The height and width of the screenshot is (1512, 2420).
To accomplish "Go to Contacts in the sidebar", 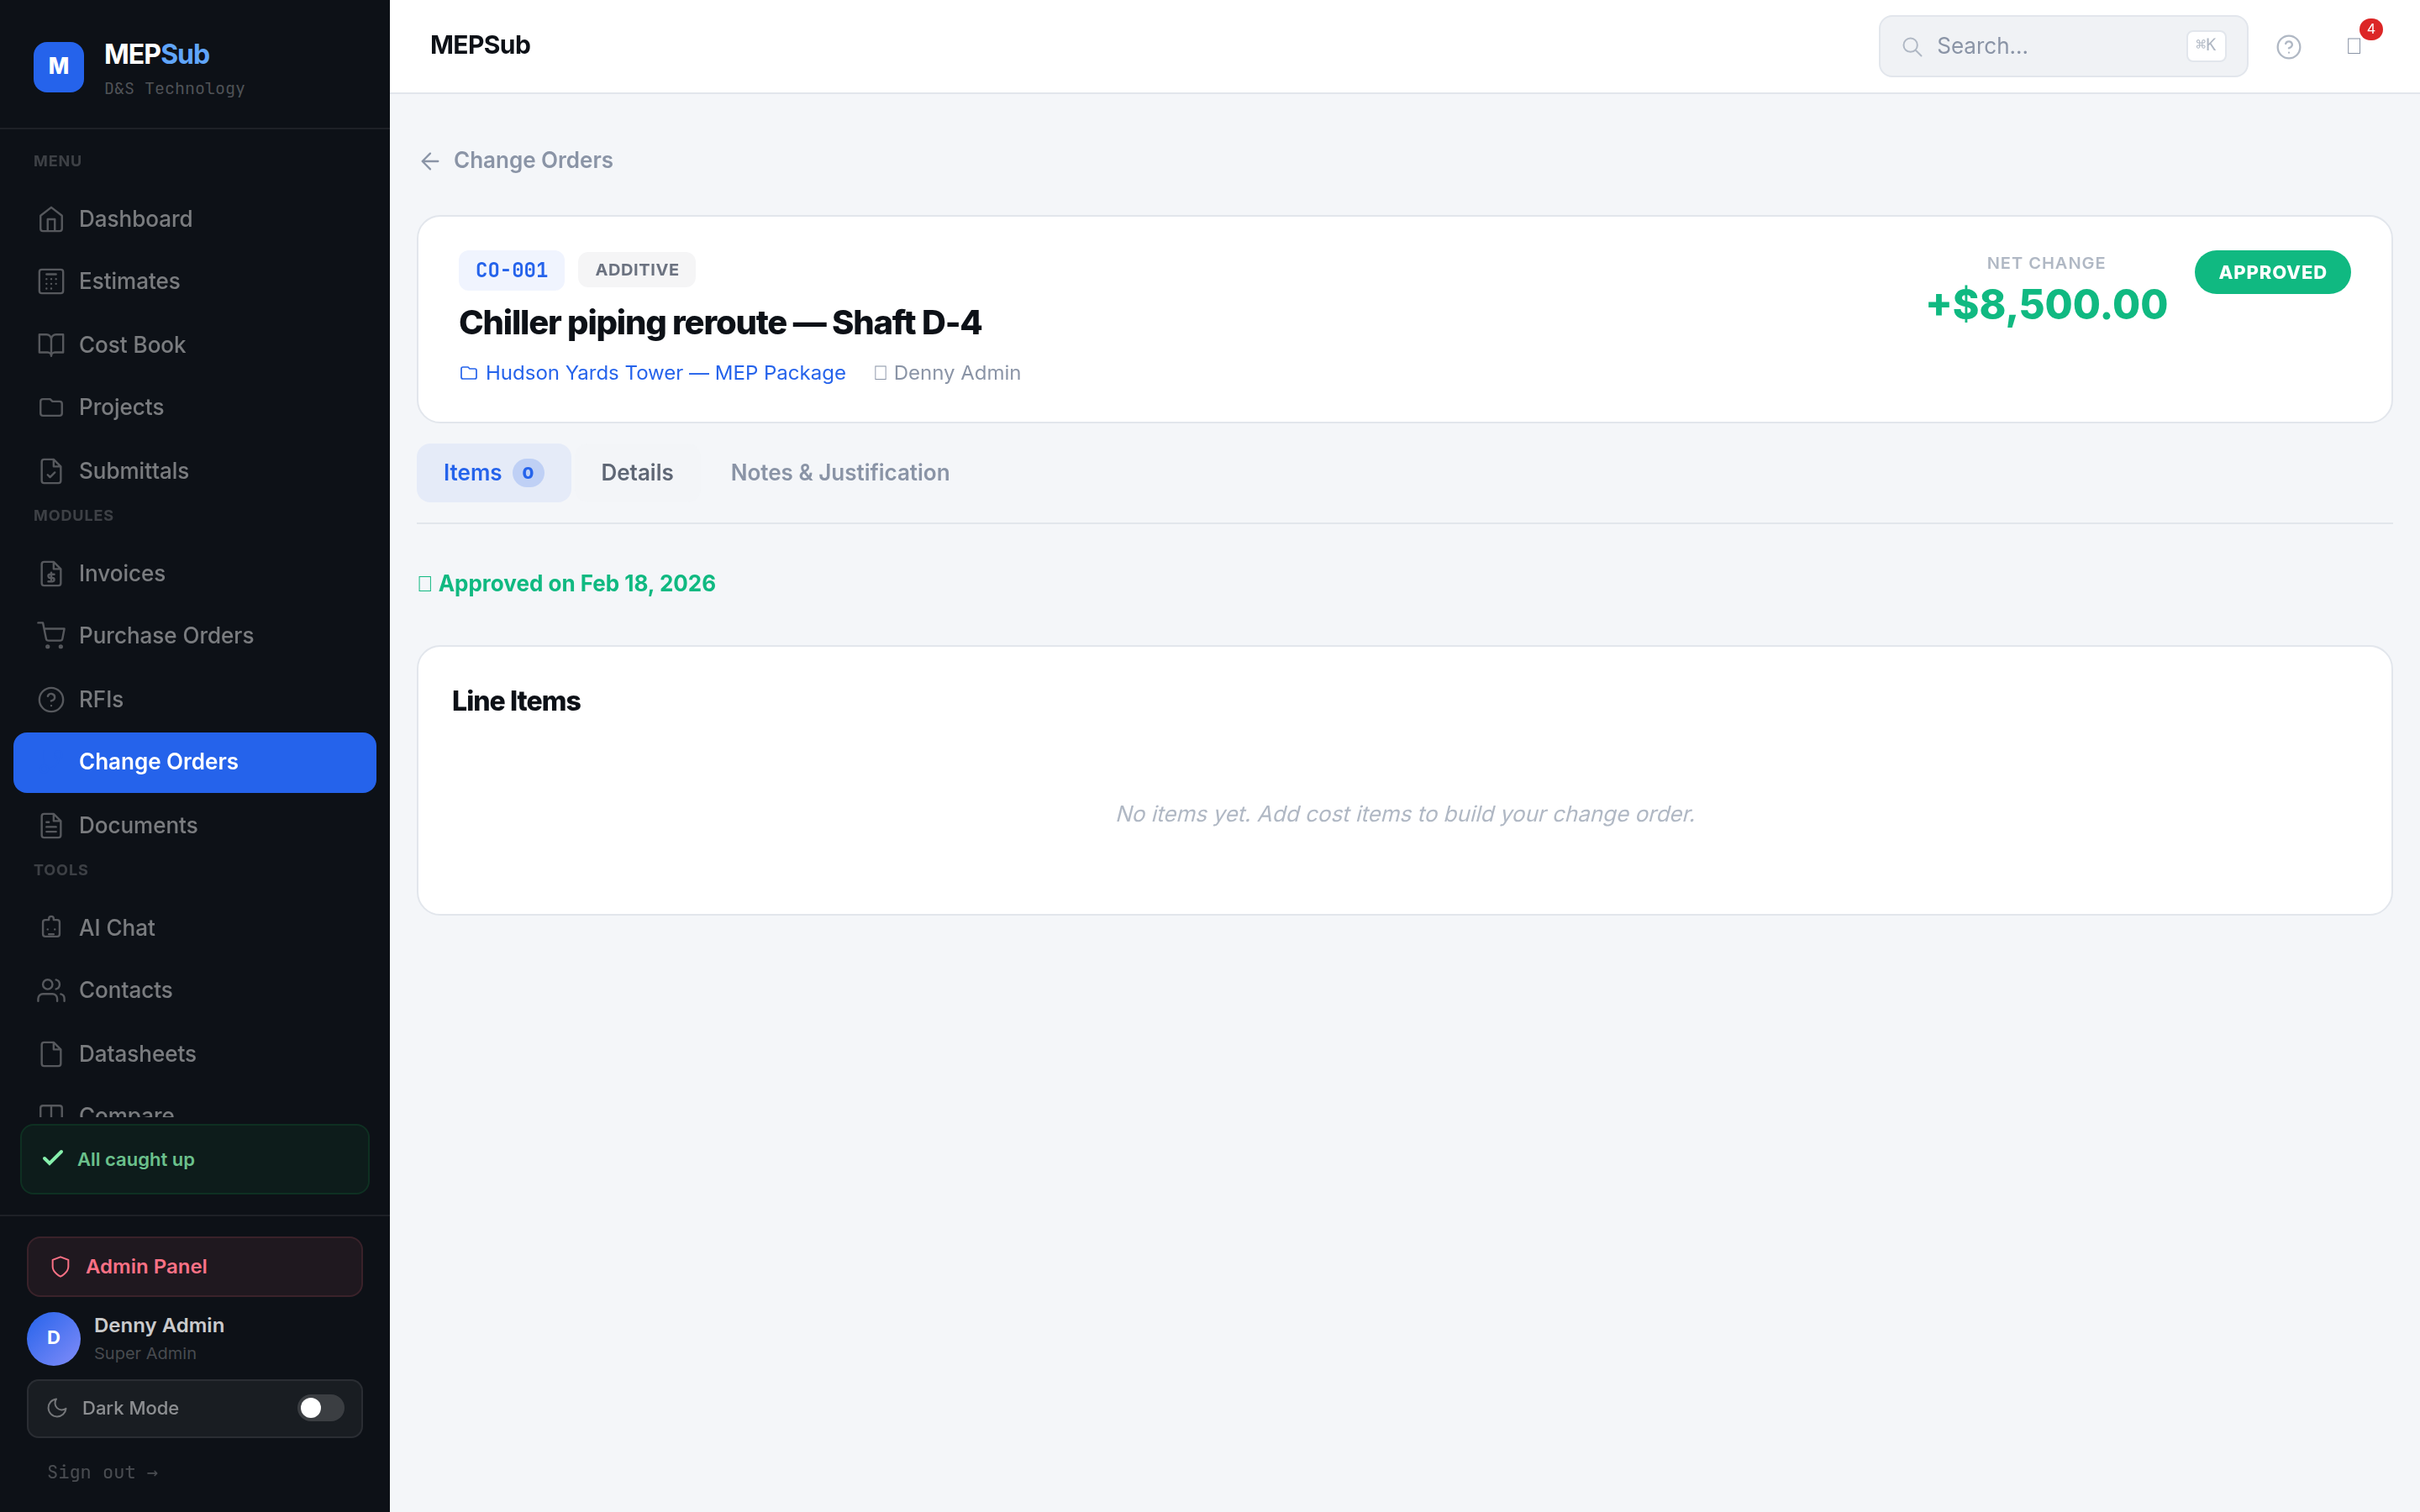I will (x=195, y=990).
